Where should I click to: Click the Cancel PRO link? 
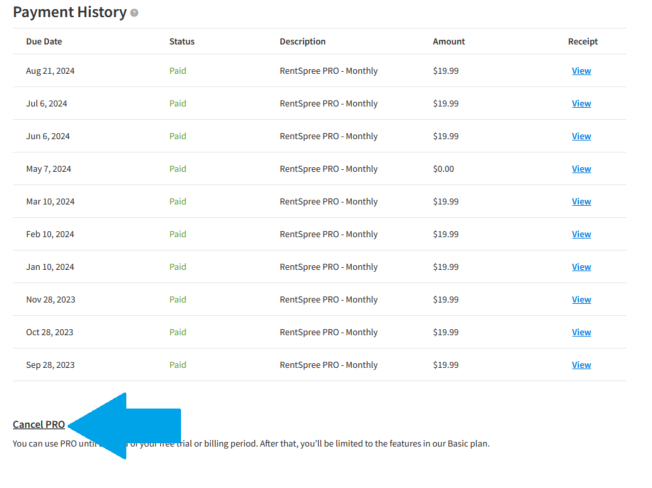click(x=39, y=424)
